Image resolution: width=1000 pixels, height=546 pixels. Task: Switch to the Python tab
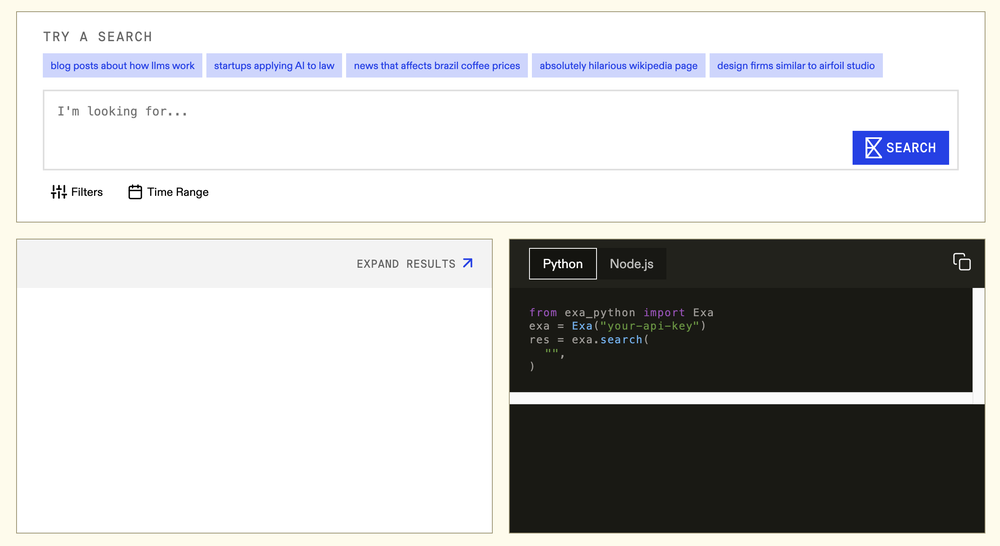click(562, 264)
